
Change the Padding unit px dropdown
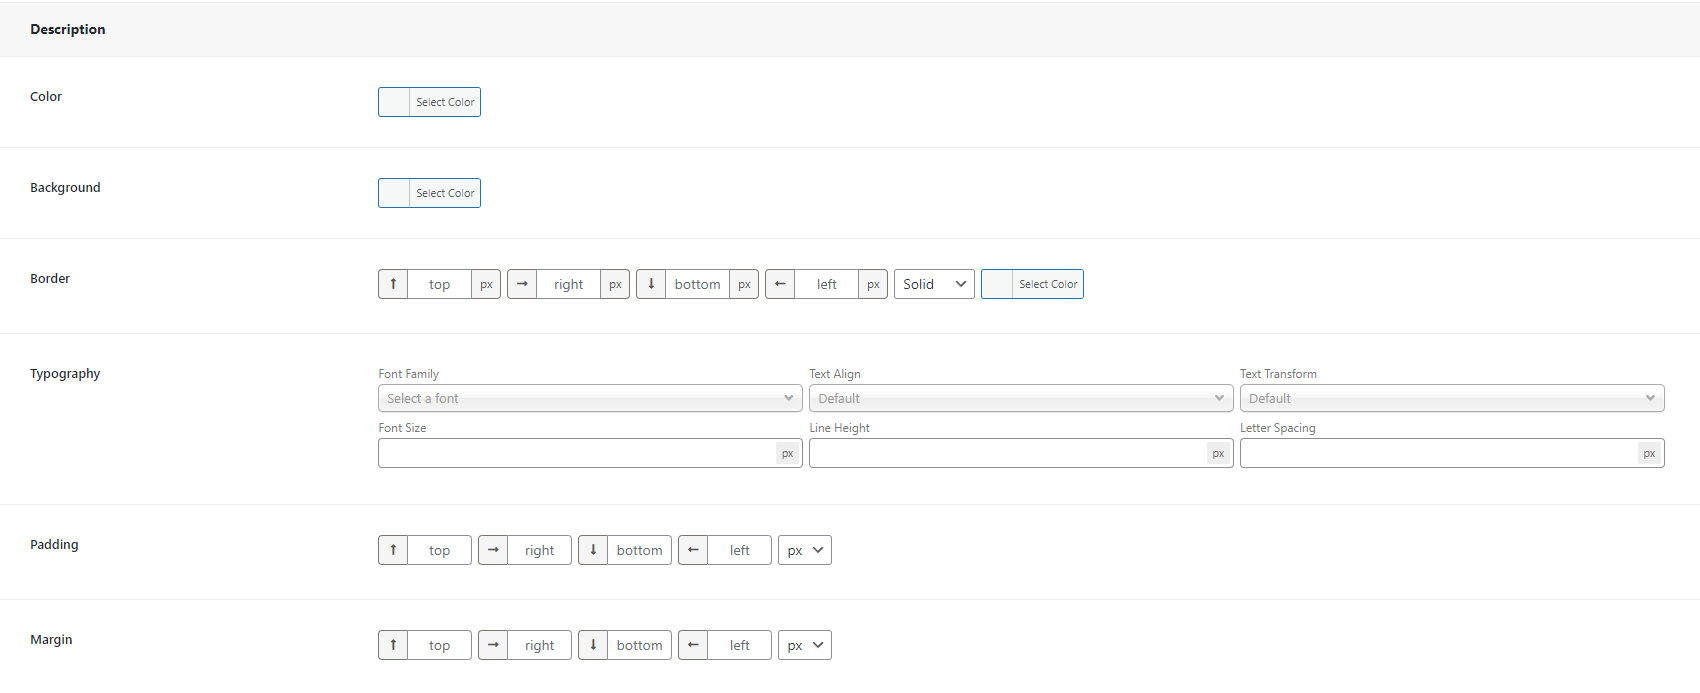click(805, 550)
